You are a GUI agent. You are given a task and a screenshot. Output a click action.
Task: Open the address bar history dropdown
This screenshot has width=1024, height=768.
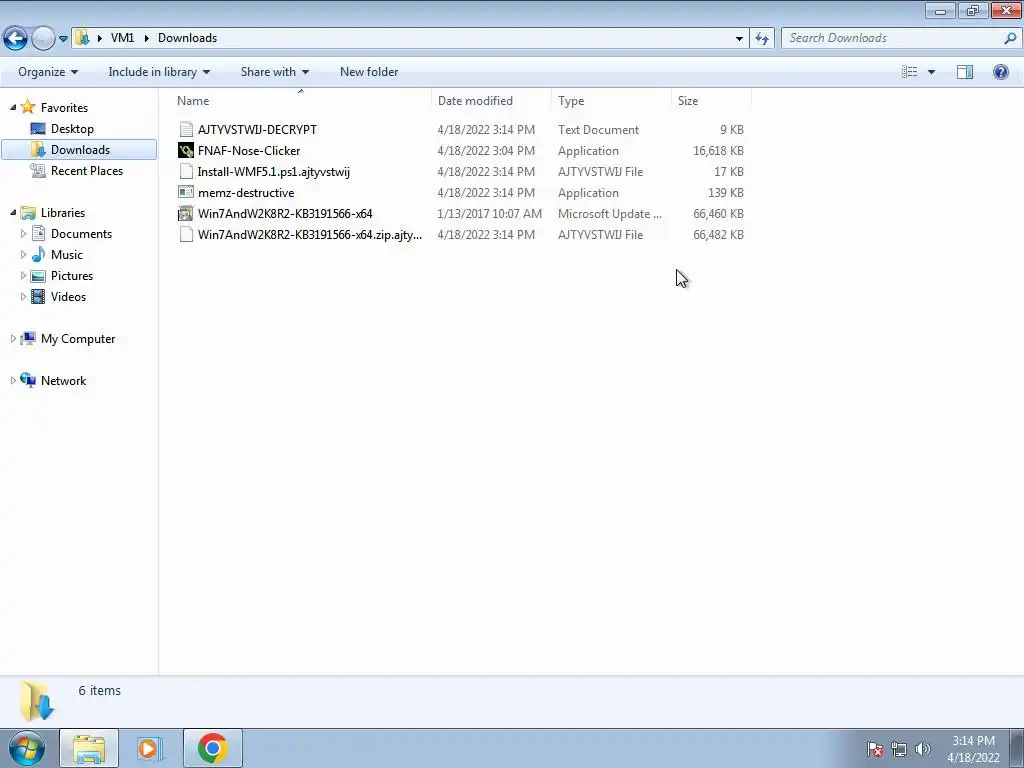click(739, 39)
